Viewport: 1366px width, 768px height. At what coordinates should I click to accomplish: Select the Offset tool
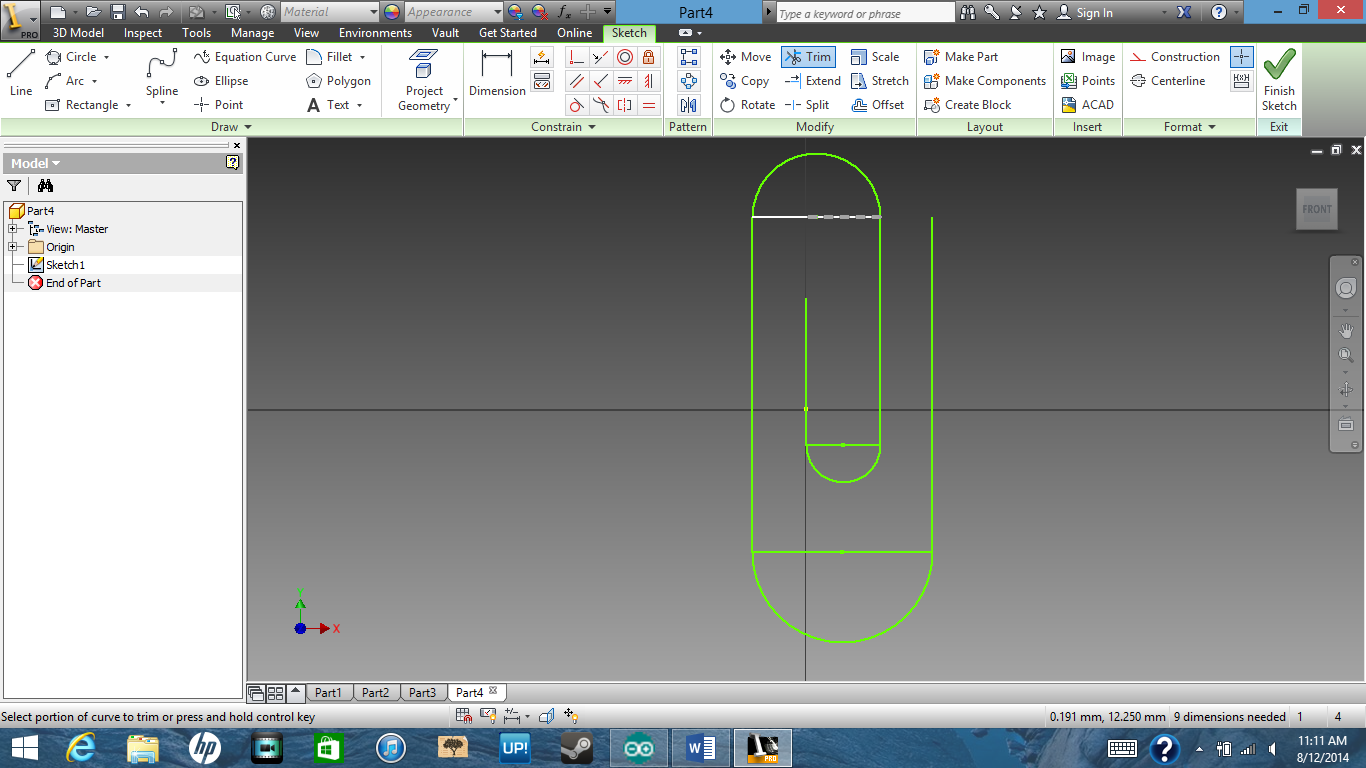(880, 104)
